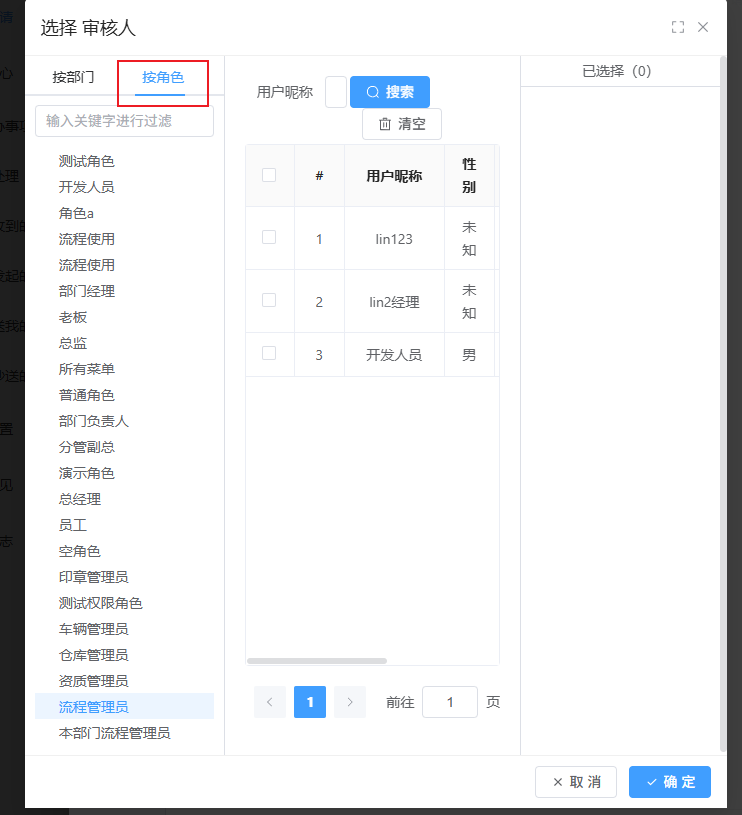Click the 用户昵称 search field
The width and height of the screenshot is (742, 815).
point(336,92)
